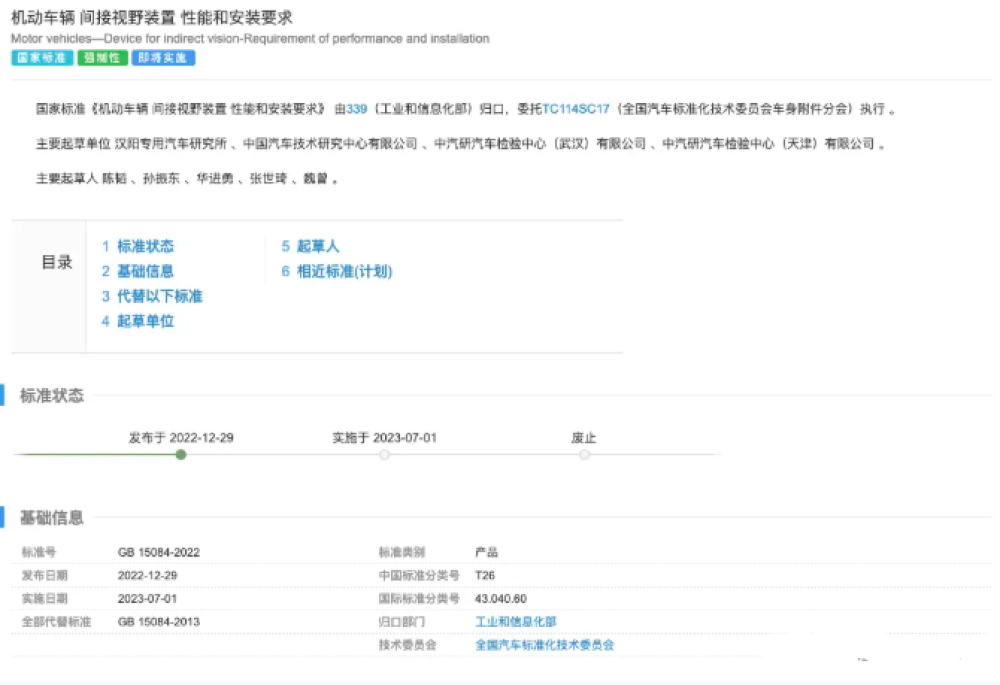Click the drafter name 张世琦

pos(268,179)
